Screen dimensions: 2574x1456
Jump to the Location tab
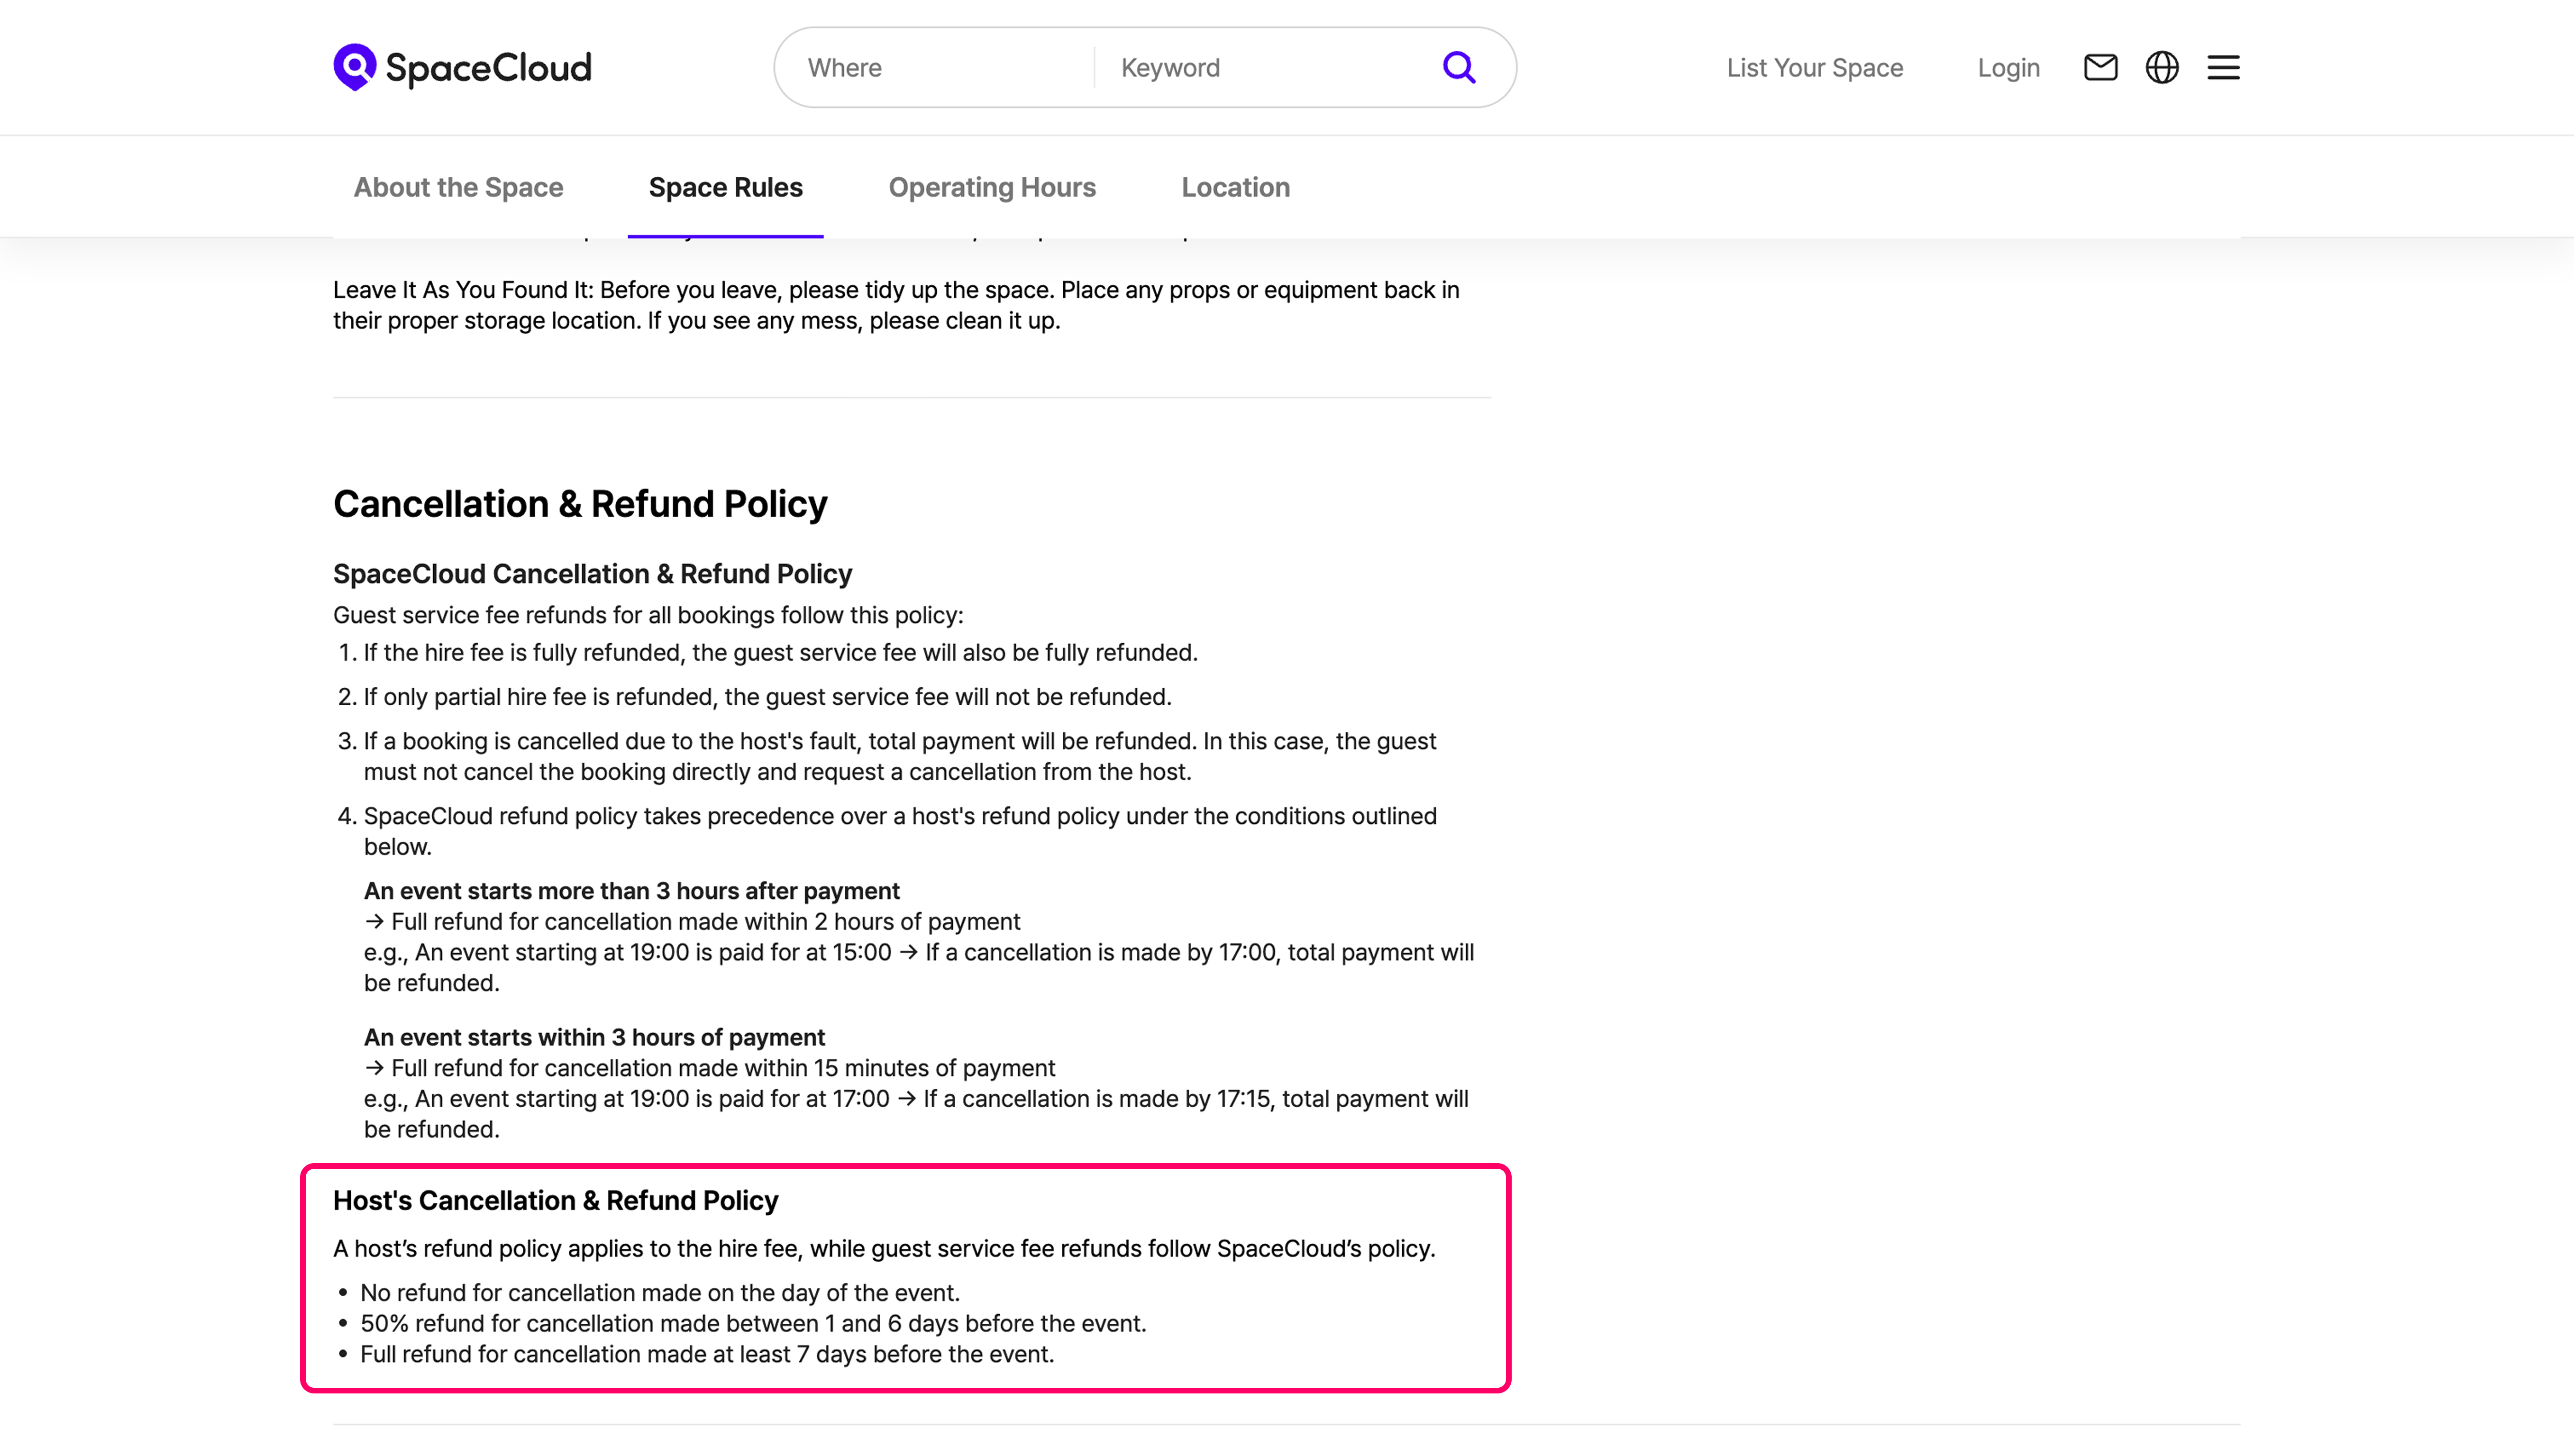pos(1235,187)
